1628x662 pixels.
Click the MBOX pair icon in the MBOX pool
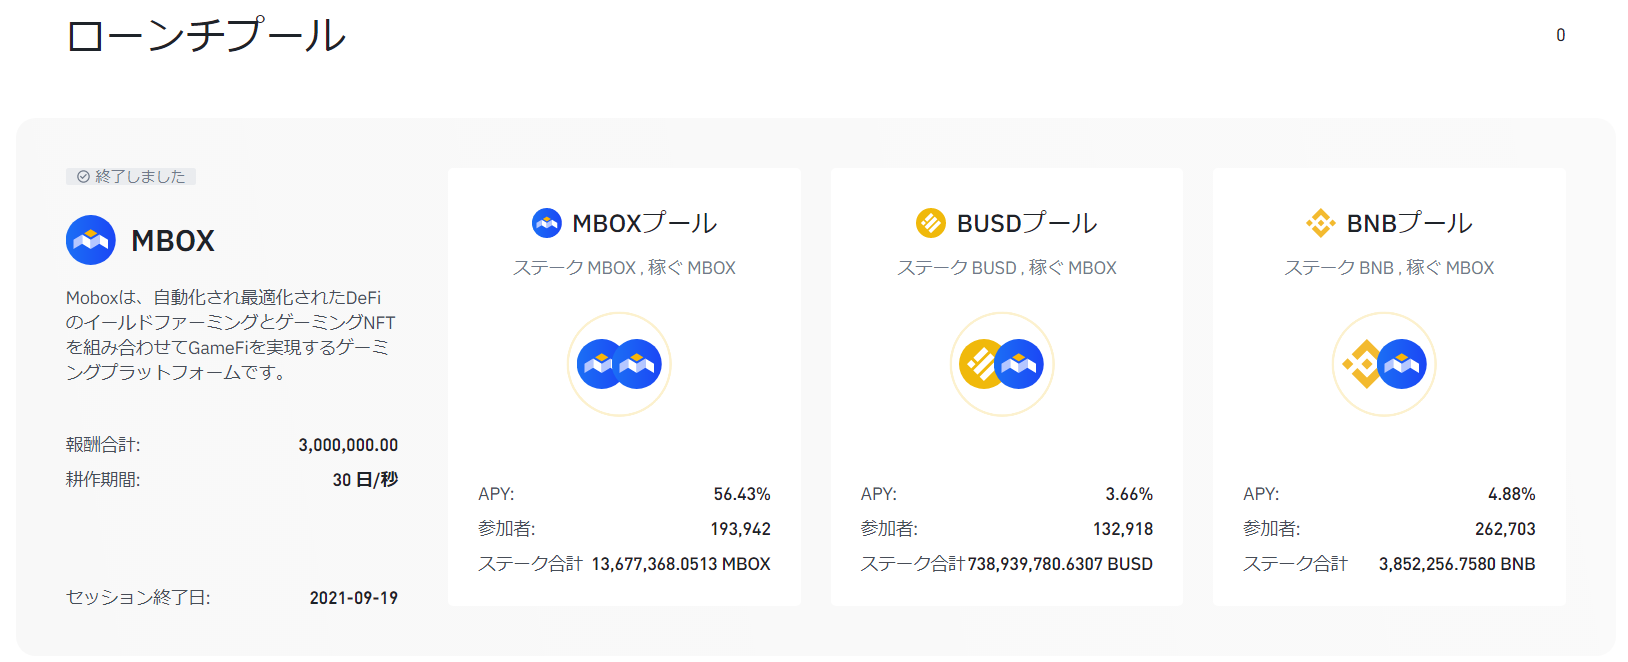click(x=619, y=364)
